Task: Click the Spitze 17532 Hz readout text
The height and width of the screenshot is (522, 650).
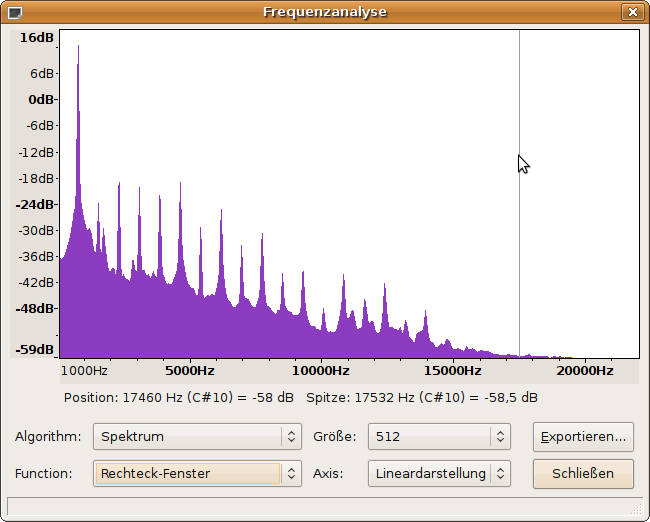Action: [x=422, y=398]
